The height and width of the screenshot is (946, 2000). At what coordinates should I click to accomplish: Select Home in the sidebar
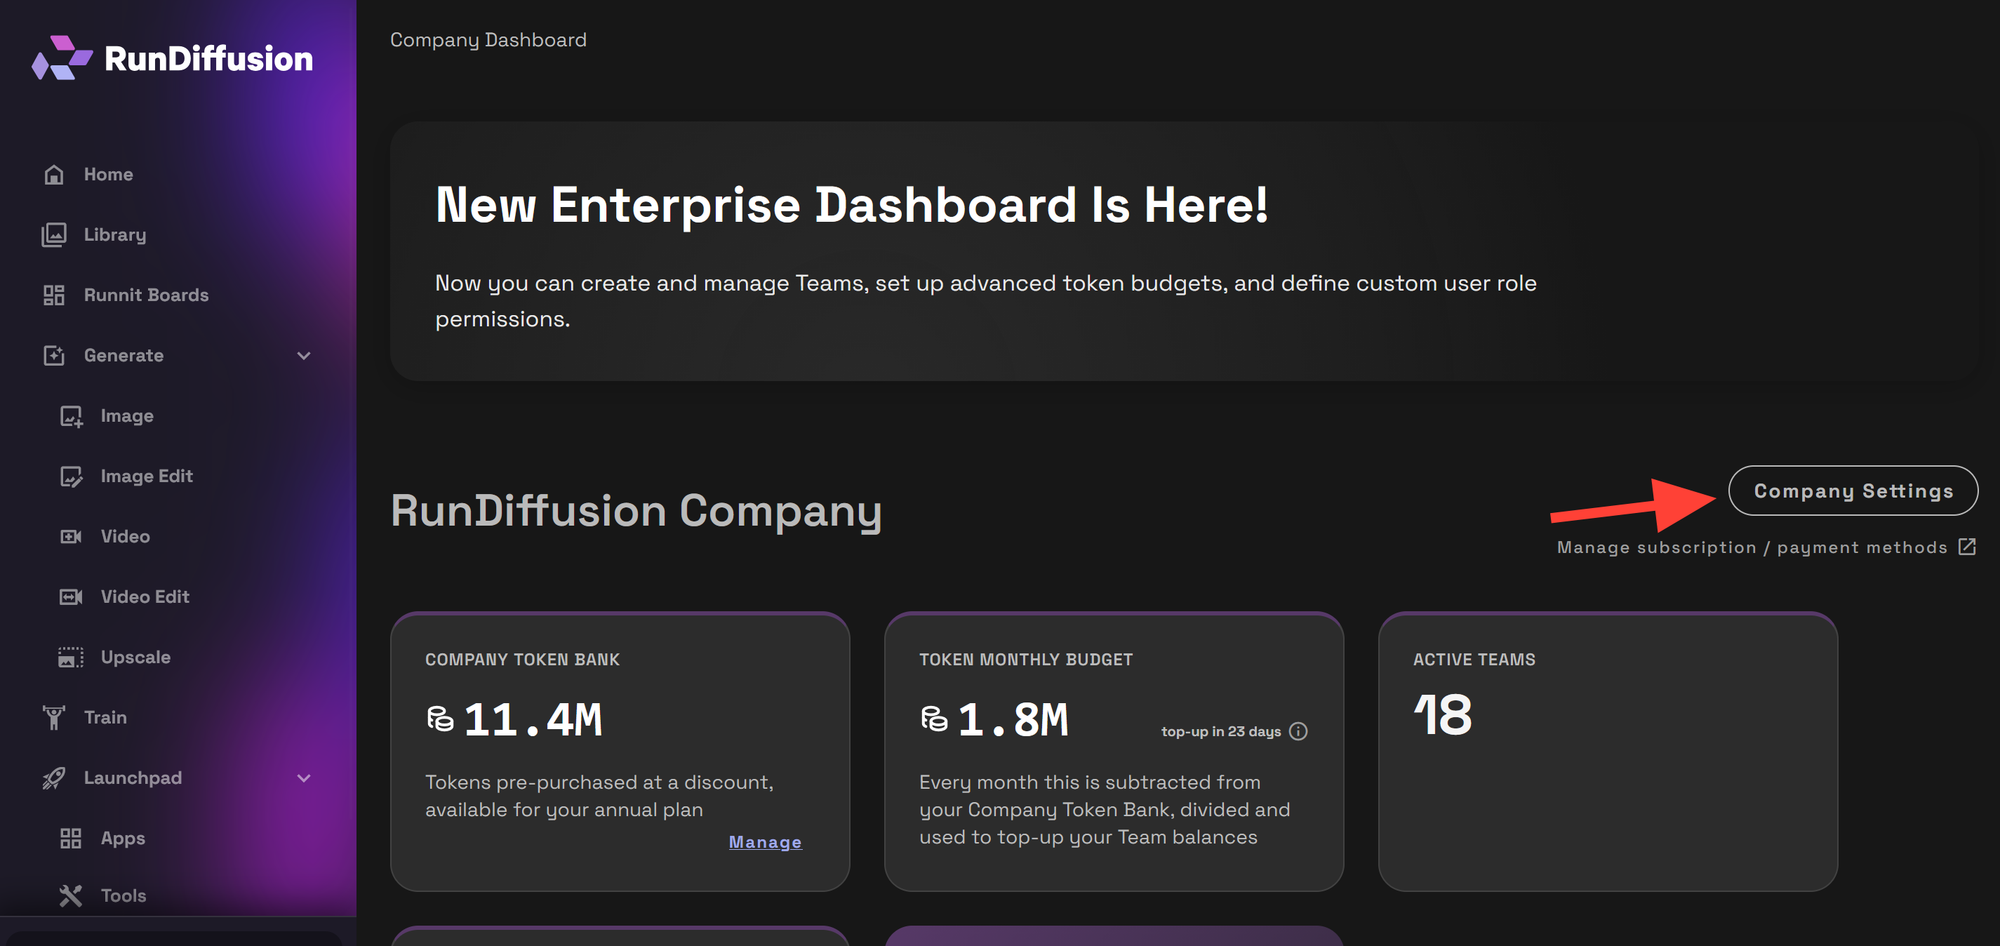[108, 174]
